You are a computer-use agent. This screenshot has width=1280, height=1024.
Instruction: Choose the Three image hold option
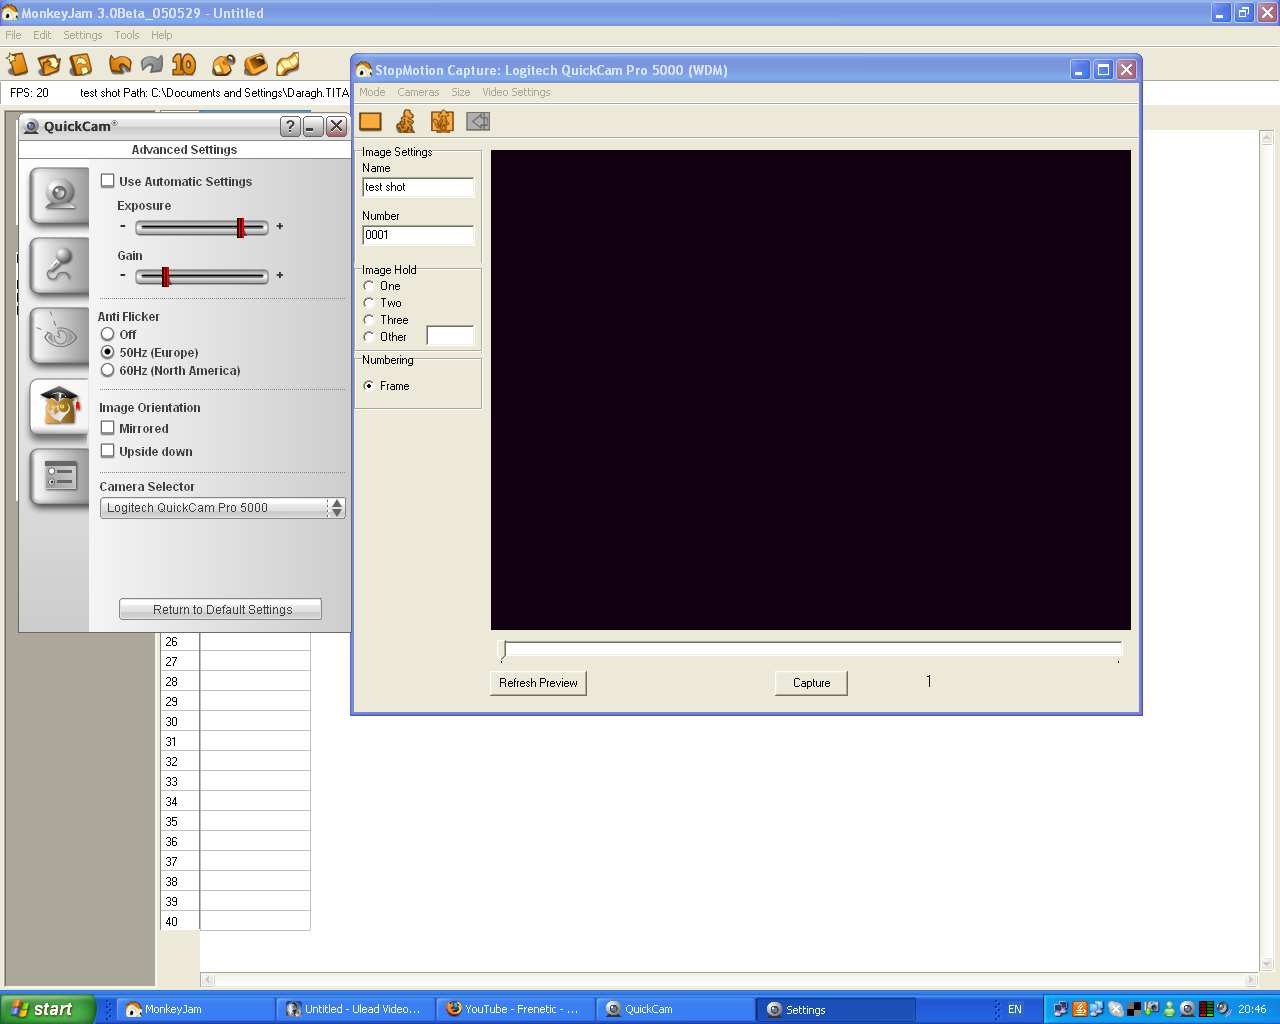pyautogui.click(x=369, y=319)
